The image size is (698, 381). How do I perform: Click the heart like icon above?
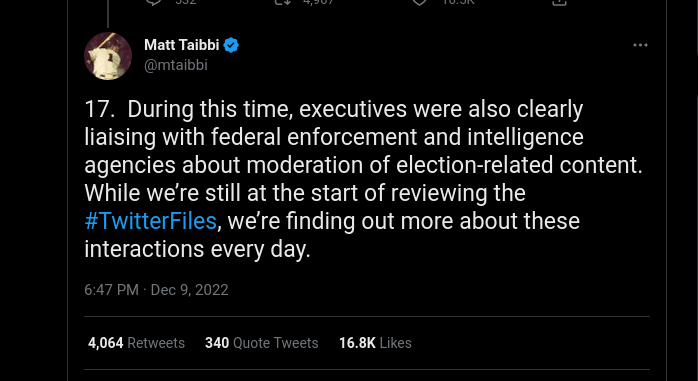point(419,2)
